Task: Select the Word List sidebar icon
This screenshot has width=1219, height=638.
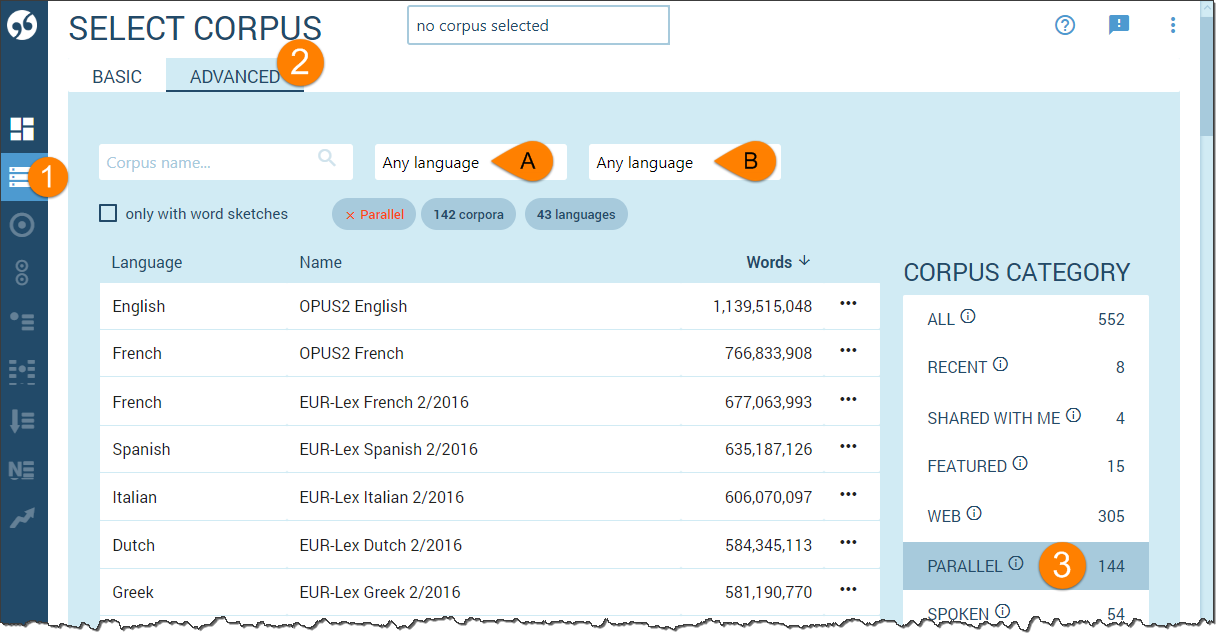Action: pyautogui.click(x=24, y=418)
